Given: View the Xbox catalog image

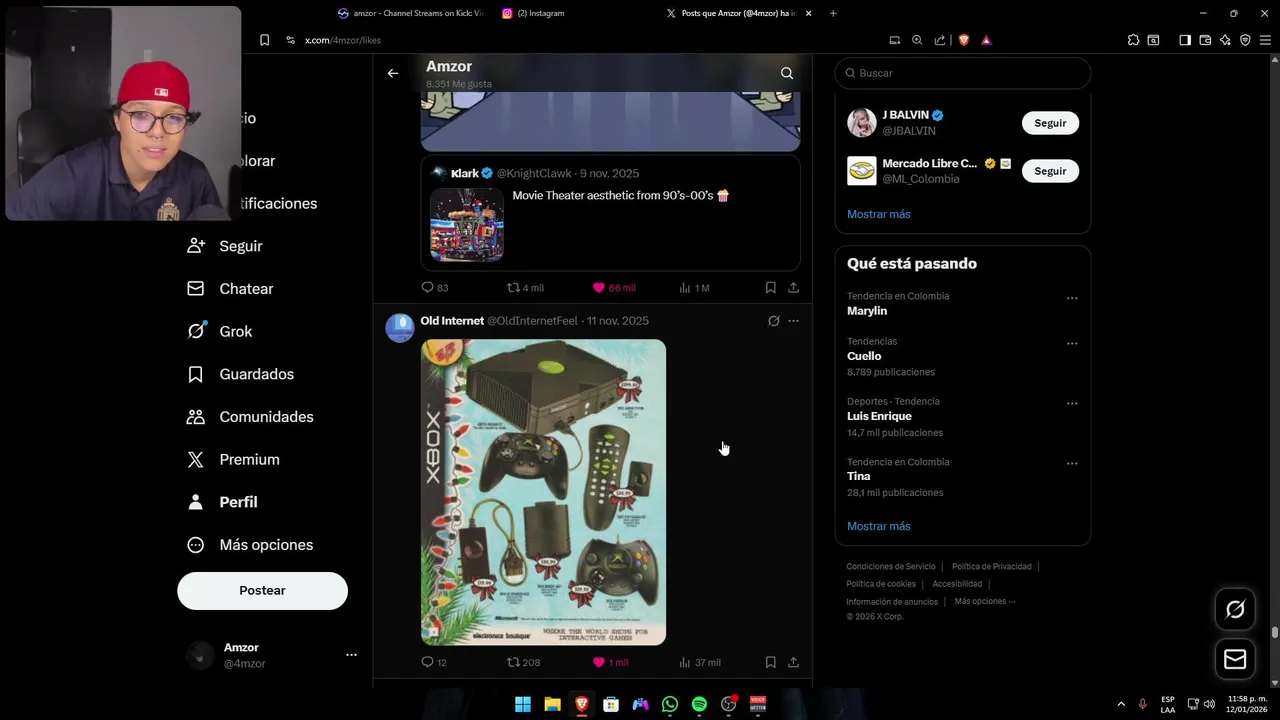Looking at the screenshot, I should [543, 492].
